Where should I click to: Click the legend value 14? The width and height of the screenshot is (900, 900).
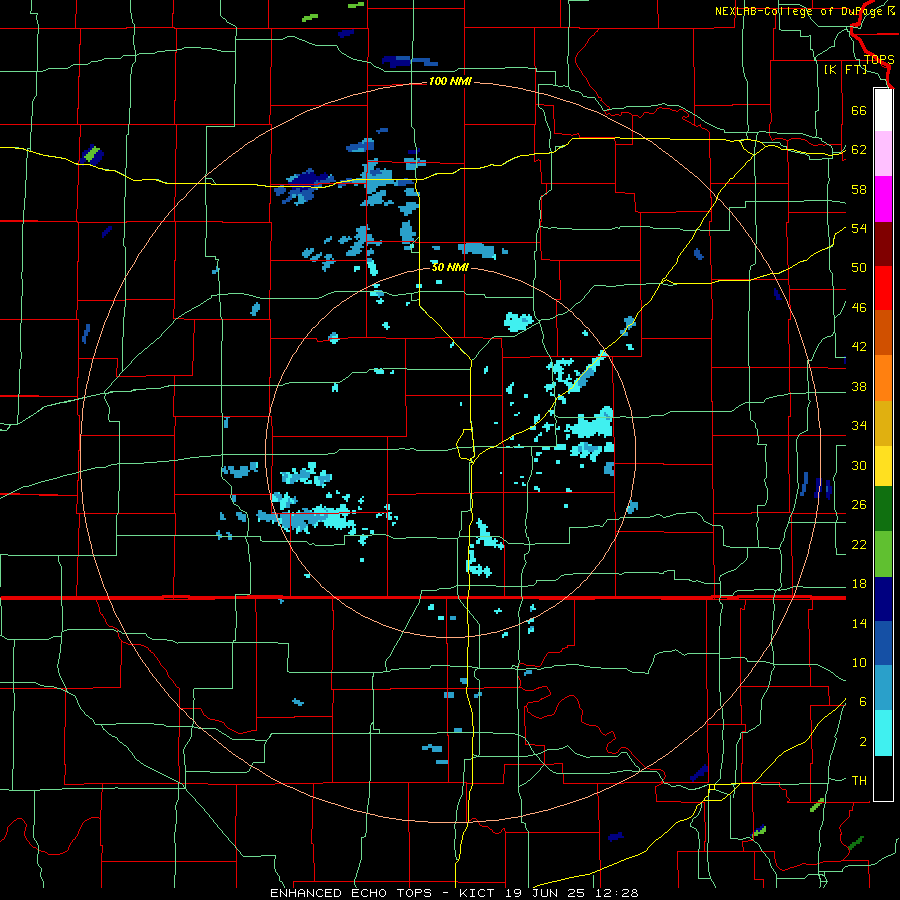859,623
